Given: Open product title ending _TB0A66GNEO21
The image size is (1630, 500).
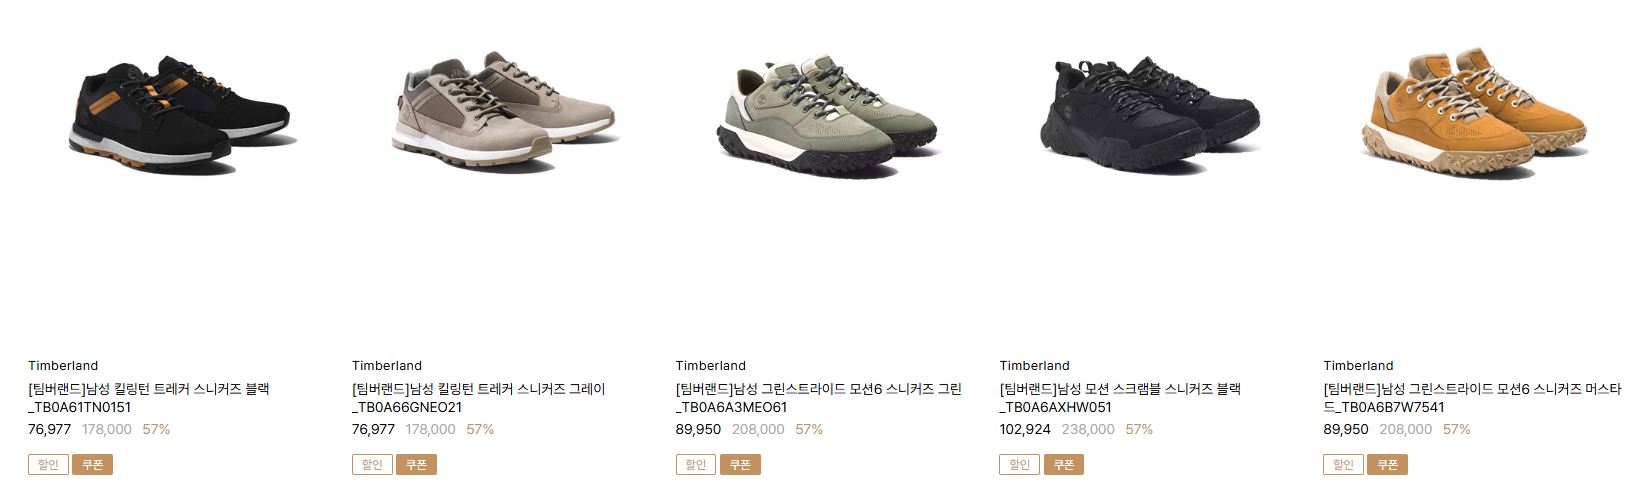Looking at the screenshot, I should (x=479, y=398).
